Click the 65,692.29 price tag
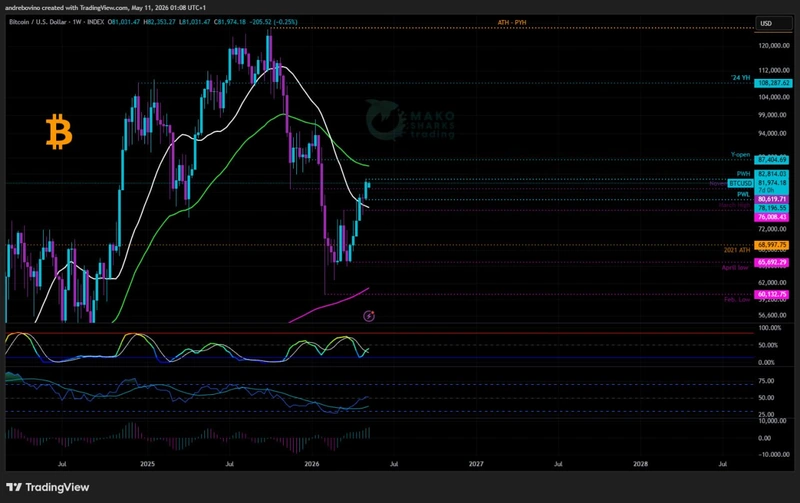800x503 pixels. [771, 262]
